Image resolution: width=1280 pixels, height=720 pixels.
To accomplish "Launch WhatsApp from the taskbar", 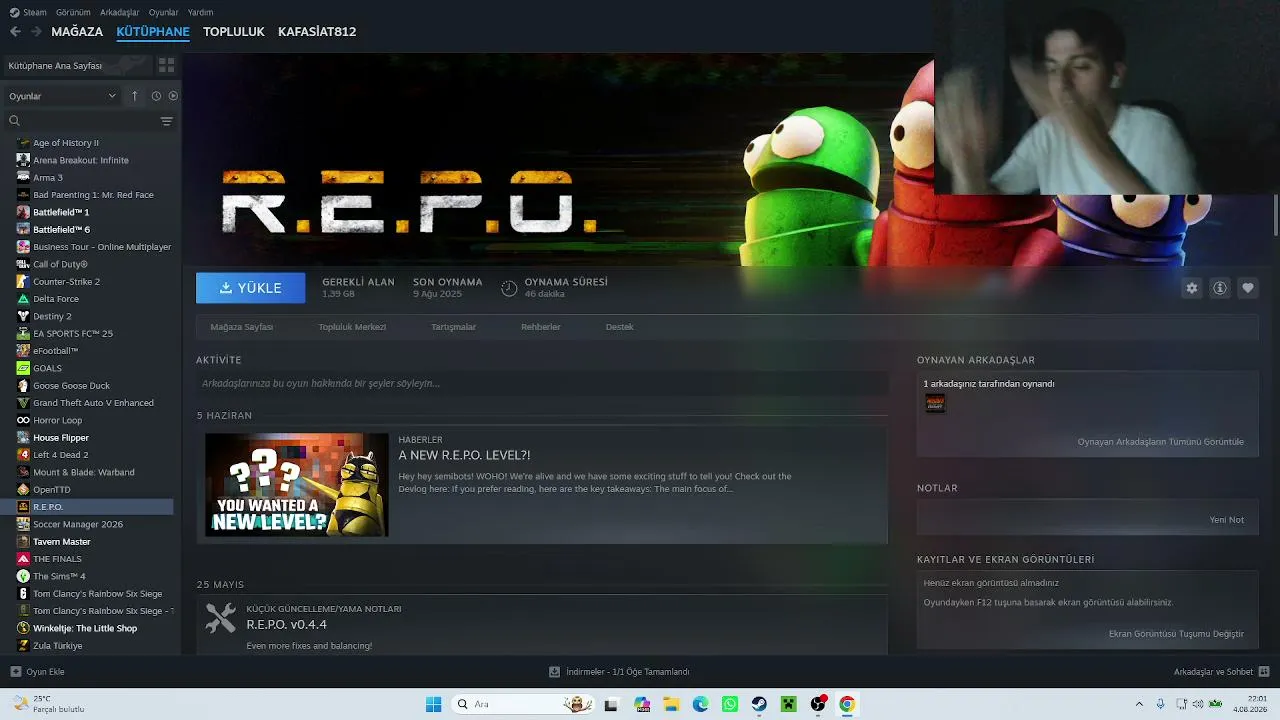I will click(x=730, y=704).
